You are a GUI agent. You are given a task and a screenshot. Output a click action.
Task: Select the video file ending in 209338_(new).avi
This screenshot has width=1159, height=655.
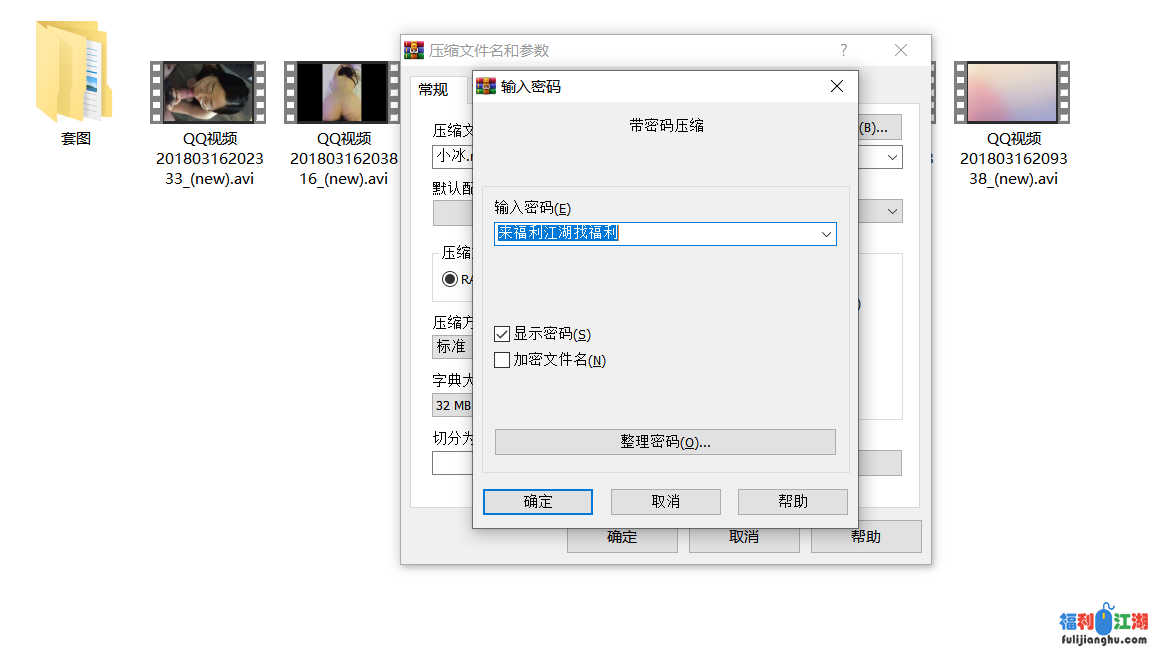click(x=1012, y=92)
